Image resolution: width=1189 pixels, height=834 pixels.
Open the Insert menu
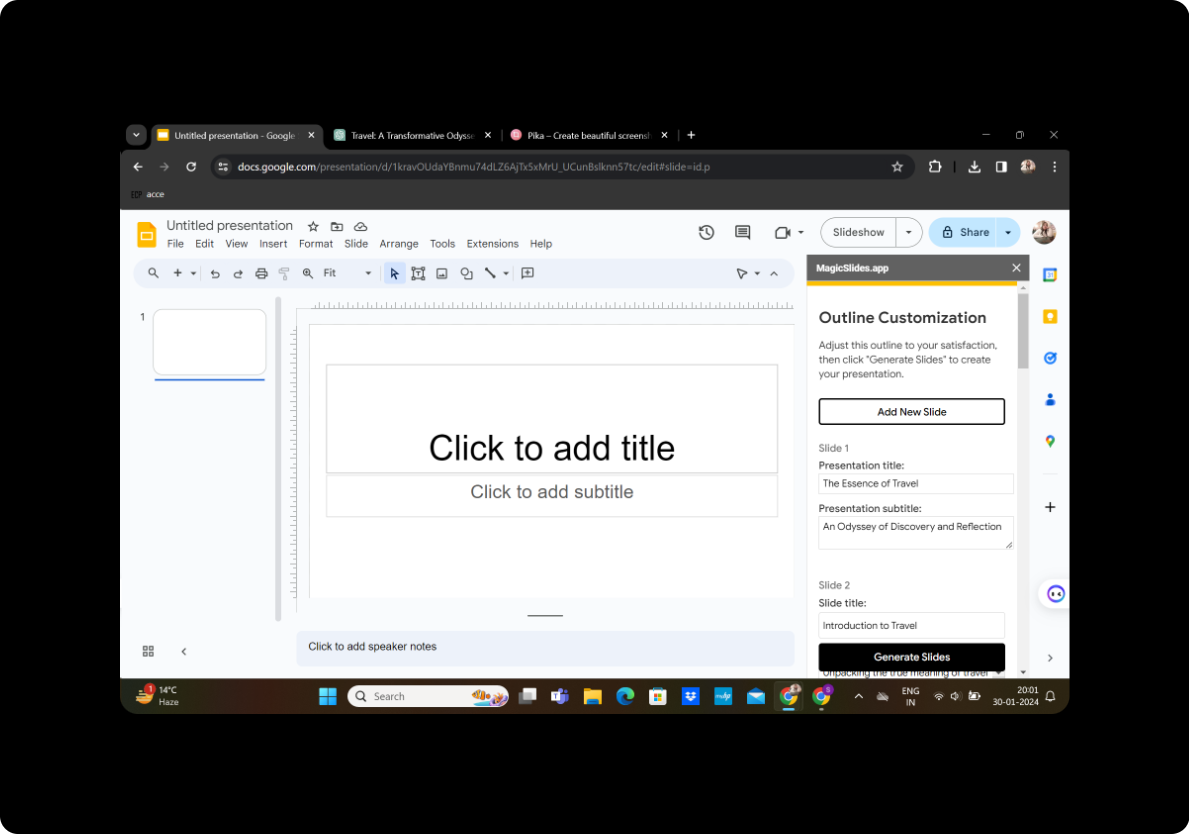(x=273, y=244)
